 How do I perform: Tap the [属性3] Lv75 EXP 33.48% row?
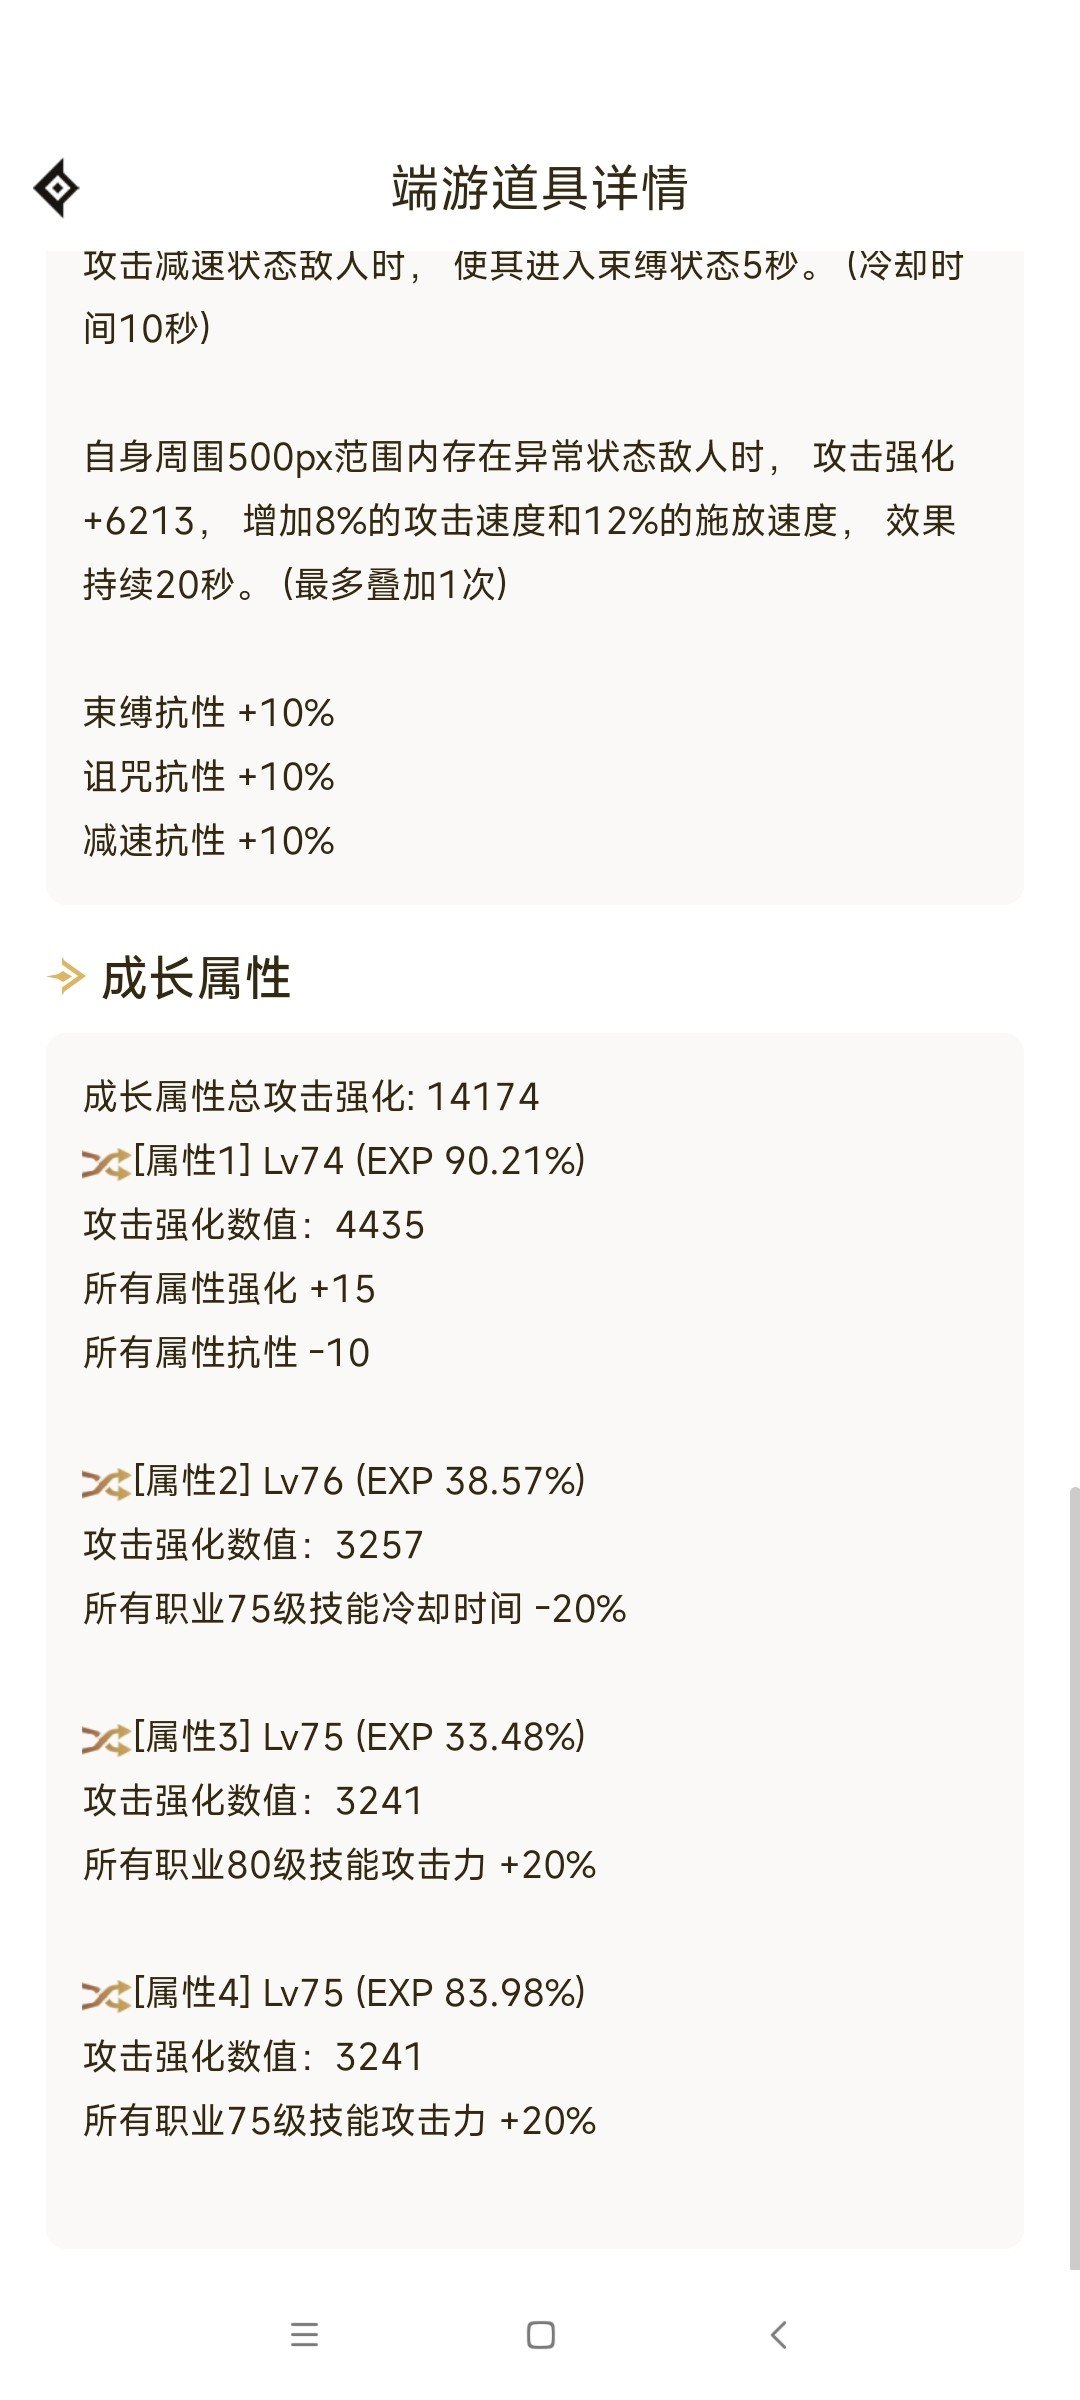pyautogui.click(x=334, y=1737)
